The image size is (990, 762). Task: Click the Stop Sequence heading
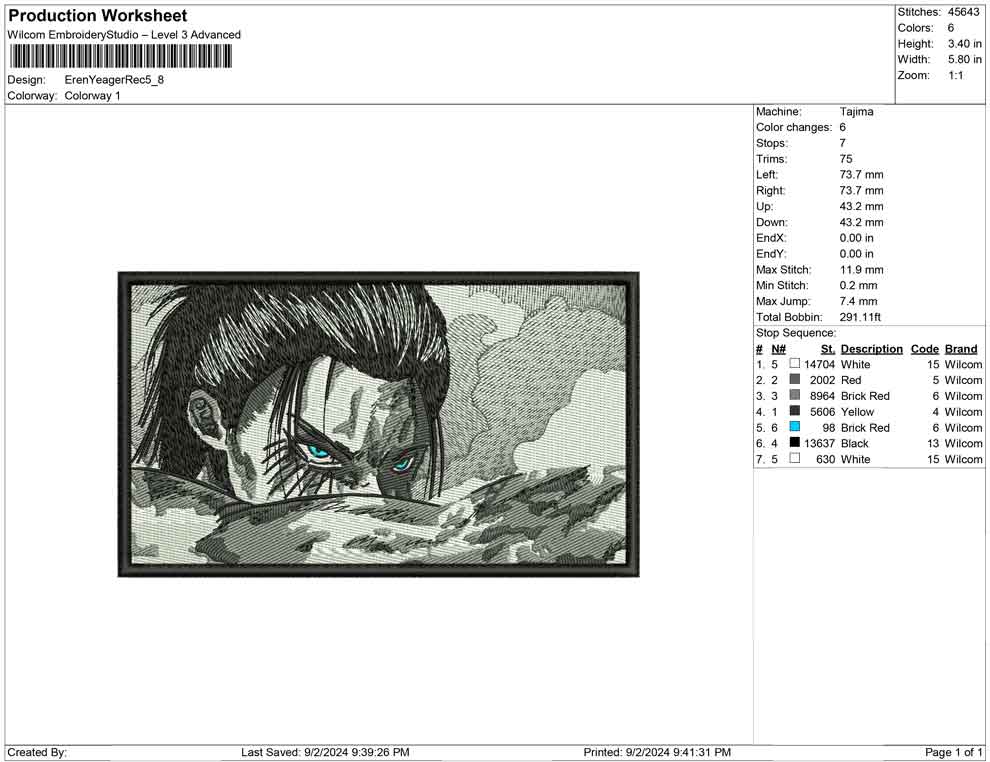pyautogui.click(x=796, y=333)
